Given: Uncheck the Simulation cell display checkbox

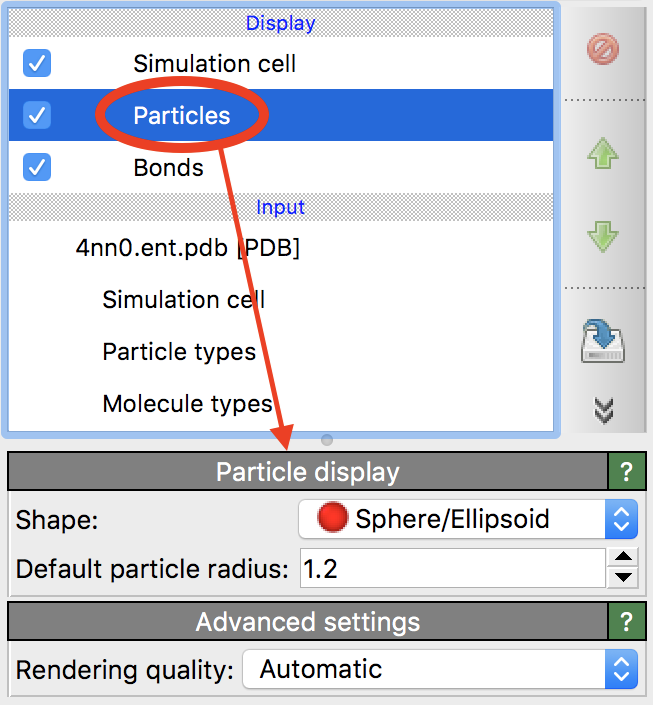Looking at the screenshot, I should [37, 64].
